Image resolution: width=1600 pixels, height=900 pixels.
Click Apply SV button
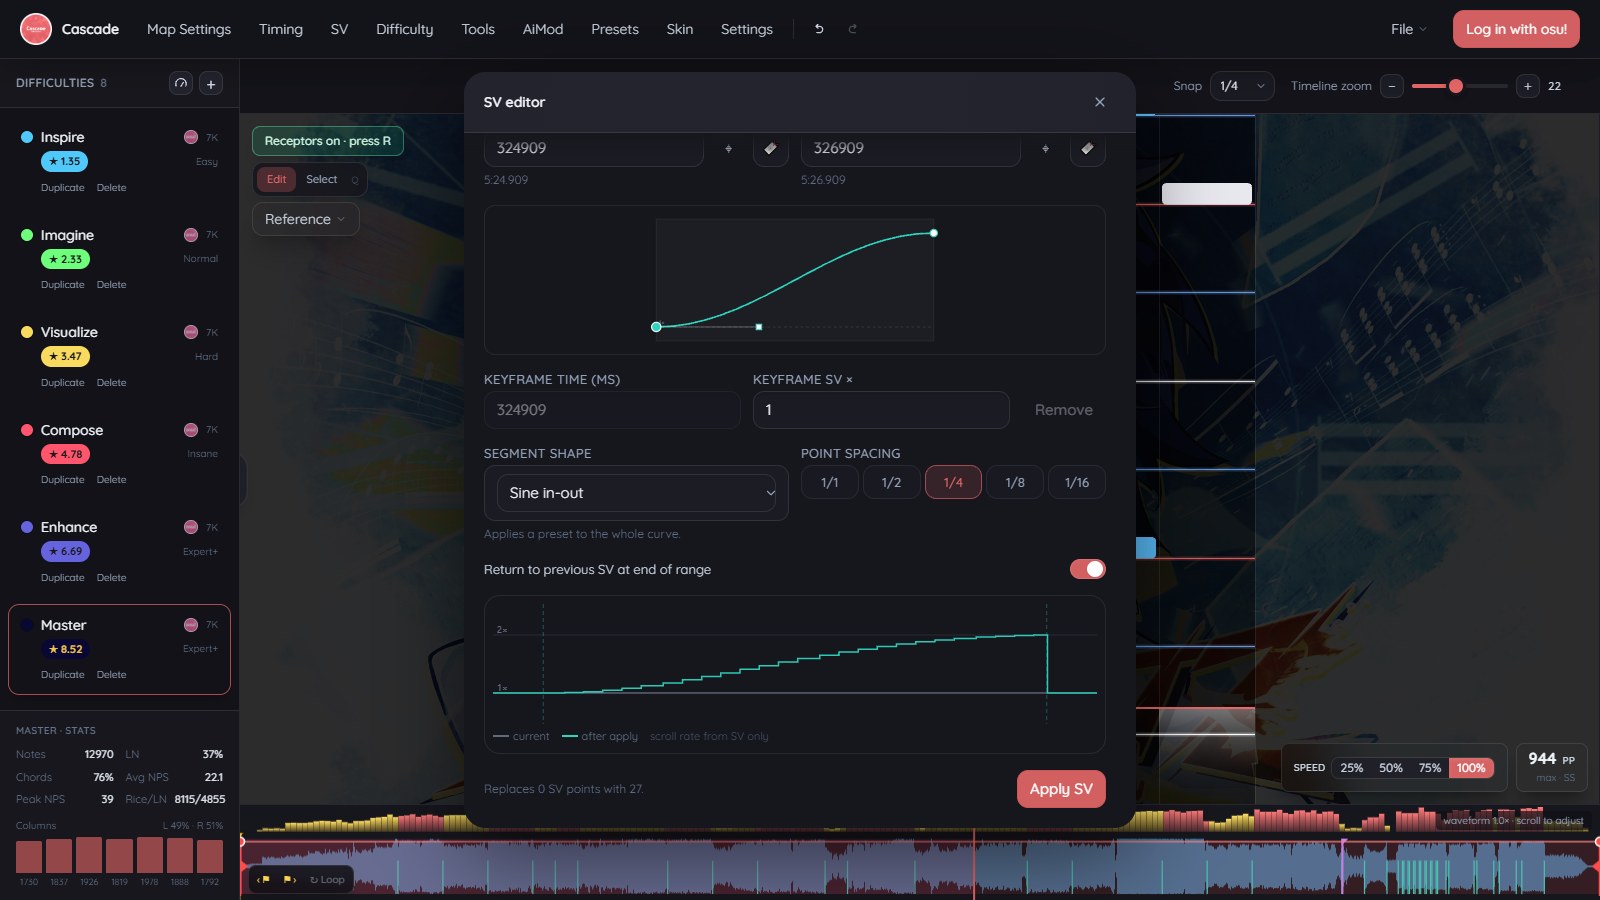1061,789
